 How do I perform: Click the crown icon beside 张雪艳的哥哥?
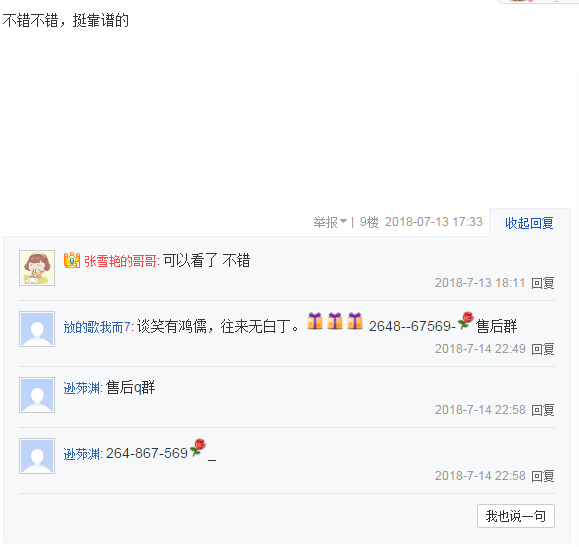(x=72, y=260)
